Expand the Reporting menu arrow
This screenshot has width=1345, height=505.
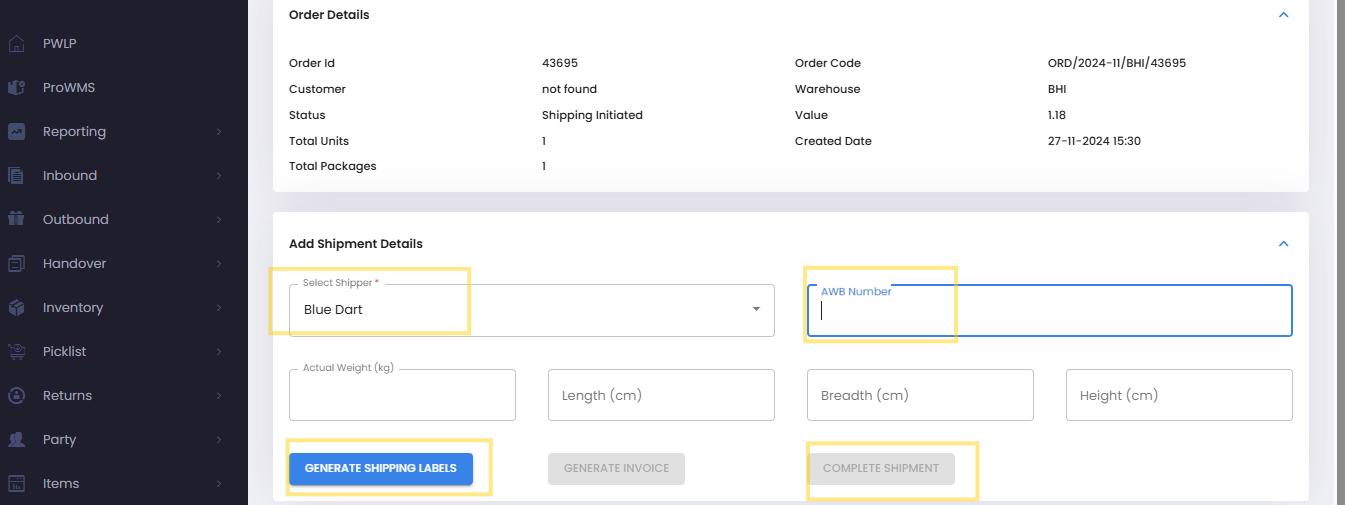[219, 132]
